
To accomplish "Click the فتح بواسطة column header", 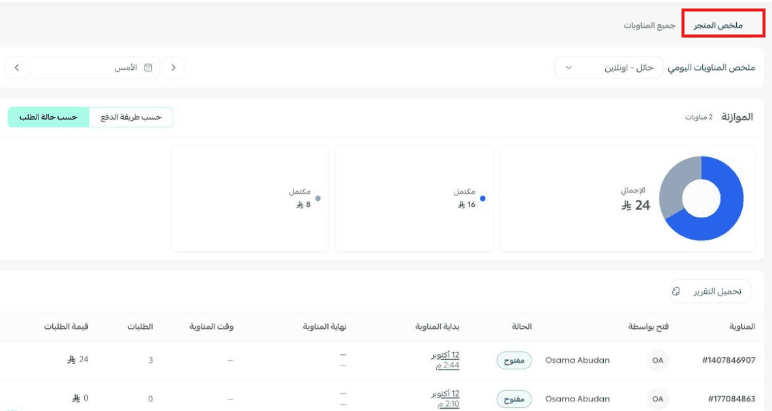I will coord(648,326).
